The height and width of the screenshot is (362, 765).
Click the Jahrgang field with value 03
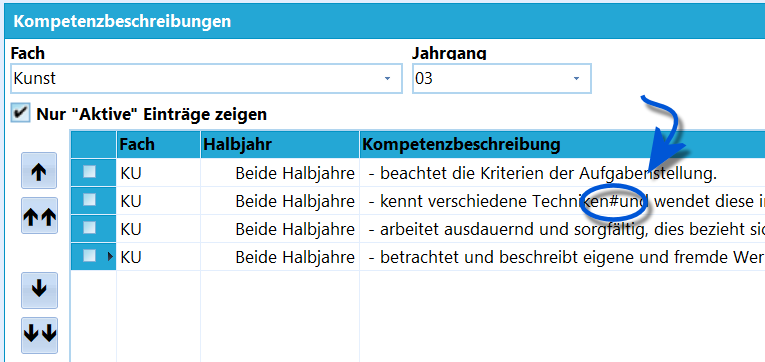502,79
